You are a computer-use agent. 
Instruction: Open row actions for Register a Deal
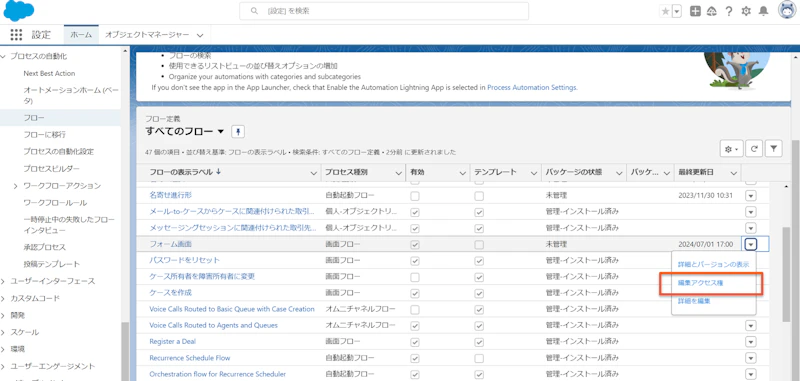pyautogui.click(x=751, y=342)
